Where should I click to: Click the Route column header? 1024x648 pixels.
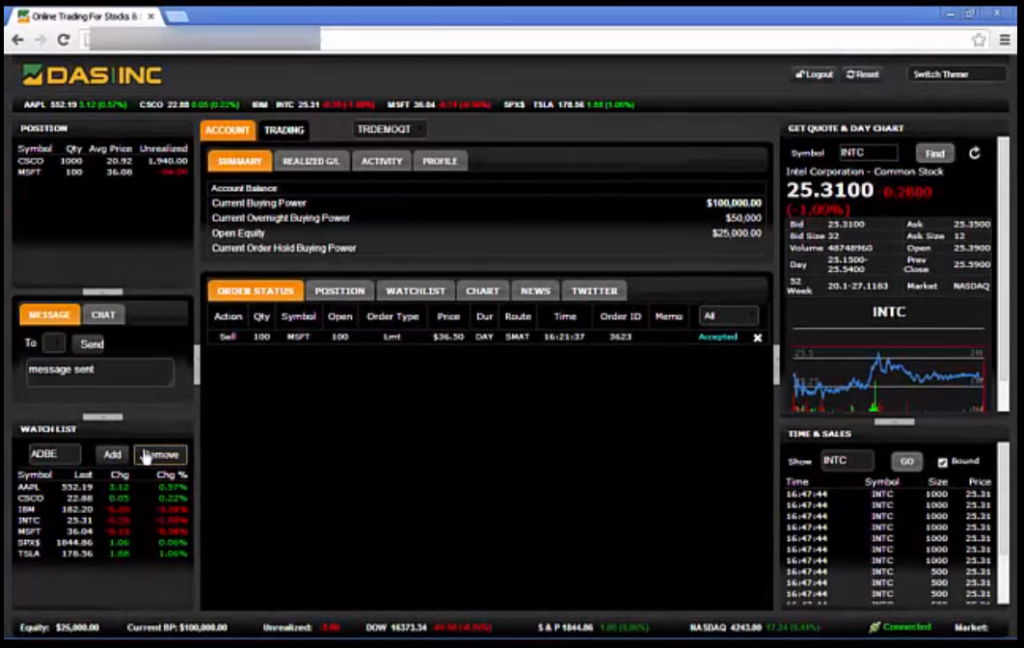click(517, 316)
